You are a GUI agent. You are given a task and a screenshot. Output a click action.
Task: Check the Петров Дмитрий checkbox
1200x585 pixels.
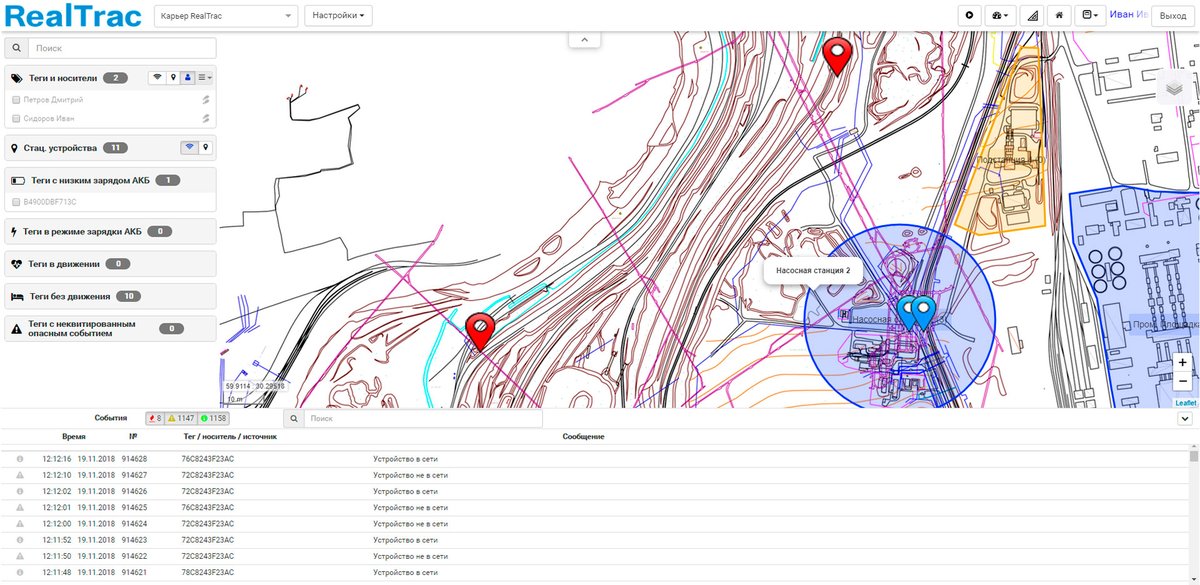[15, 100]
